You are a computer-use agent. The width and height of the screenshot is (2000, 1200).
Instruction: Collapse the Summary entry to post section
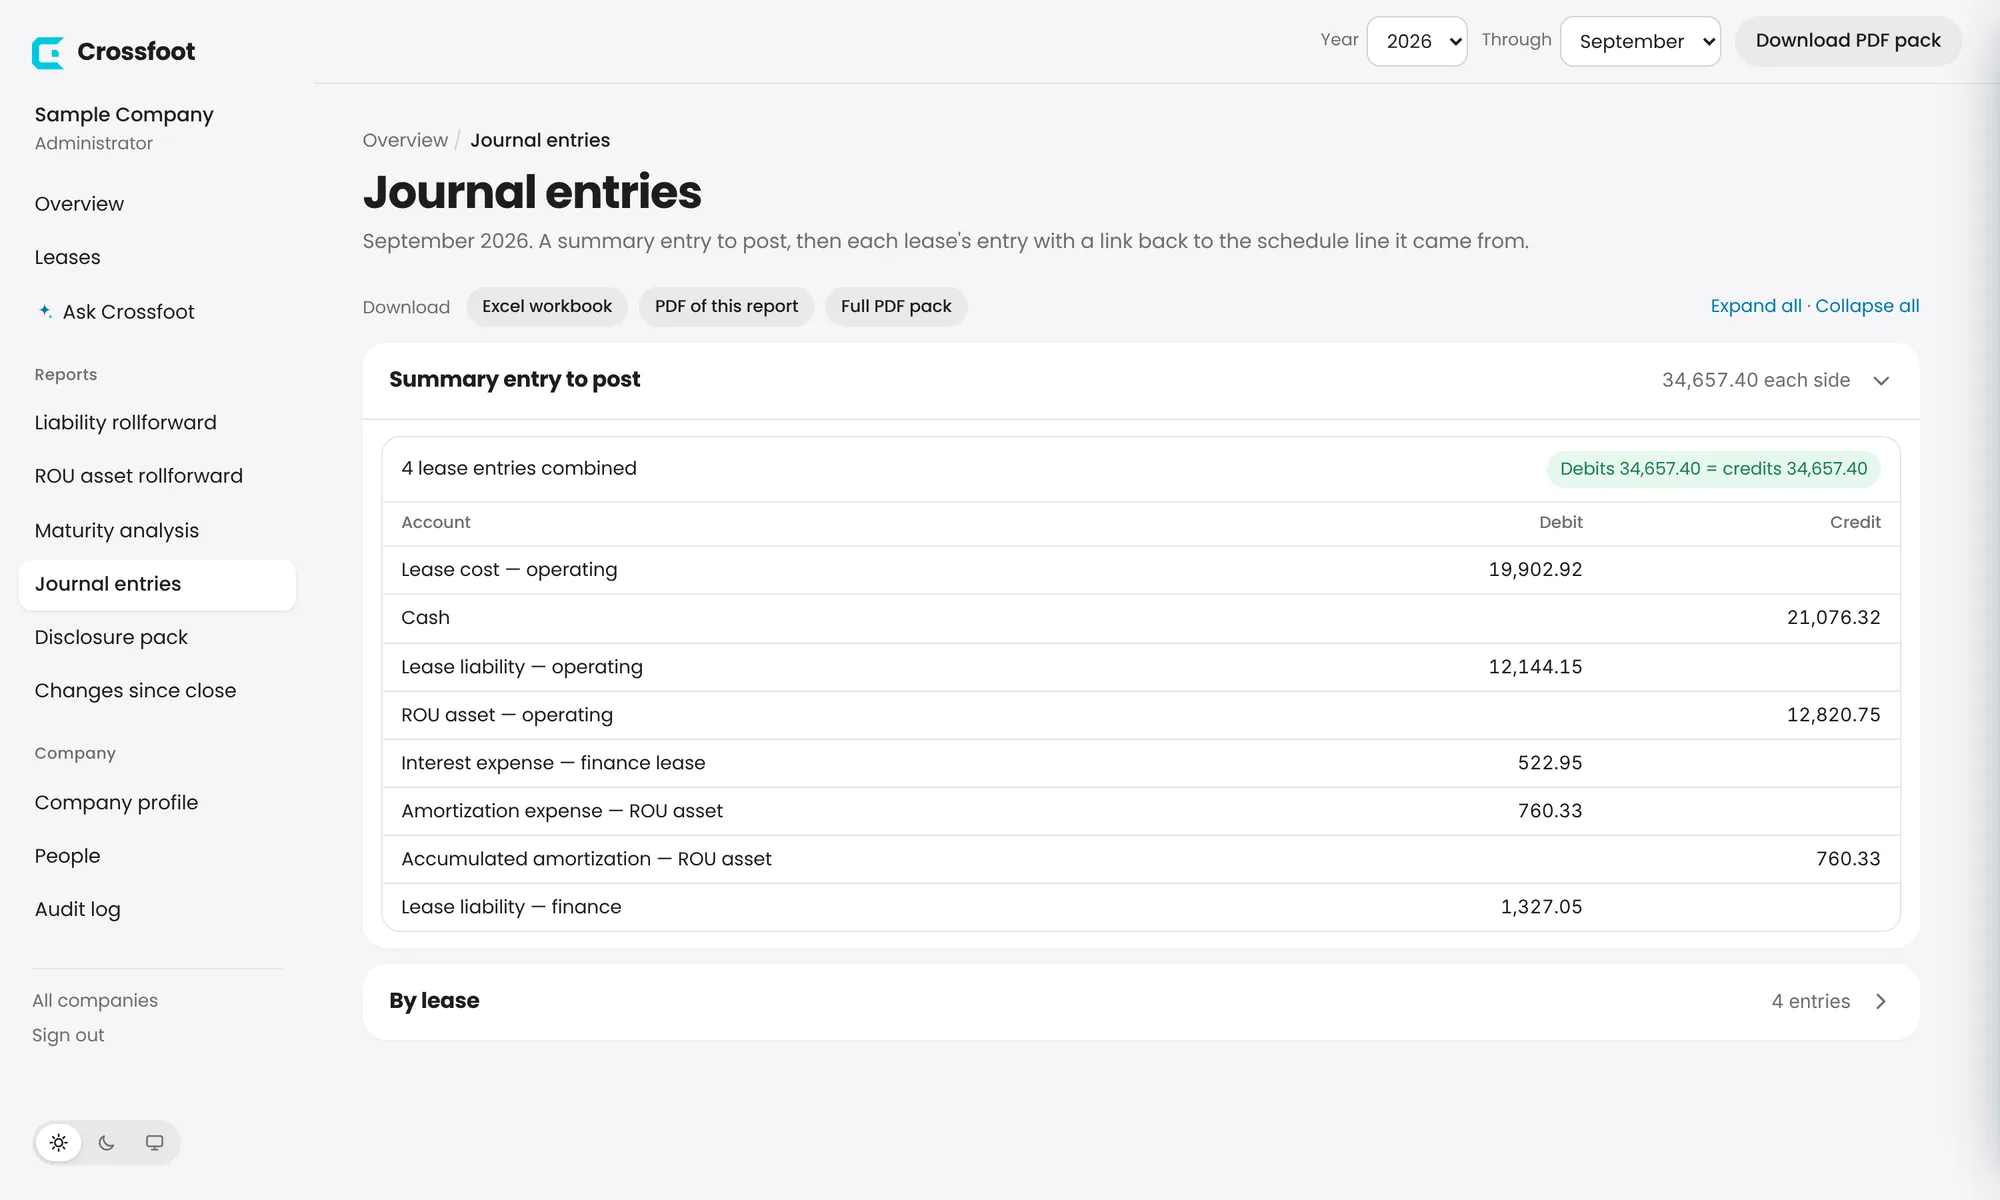[x=1881, y=380]
